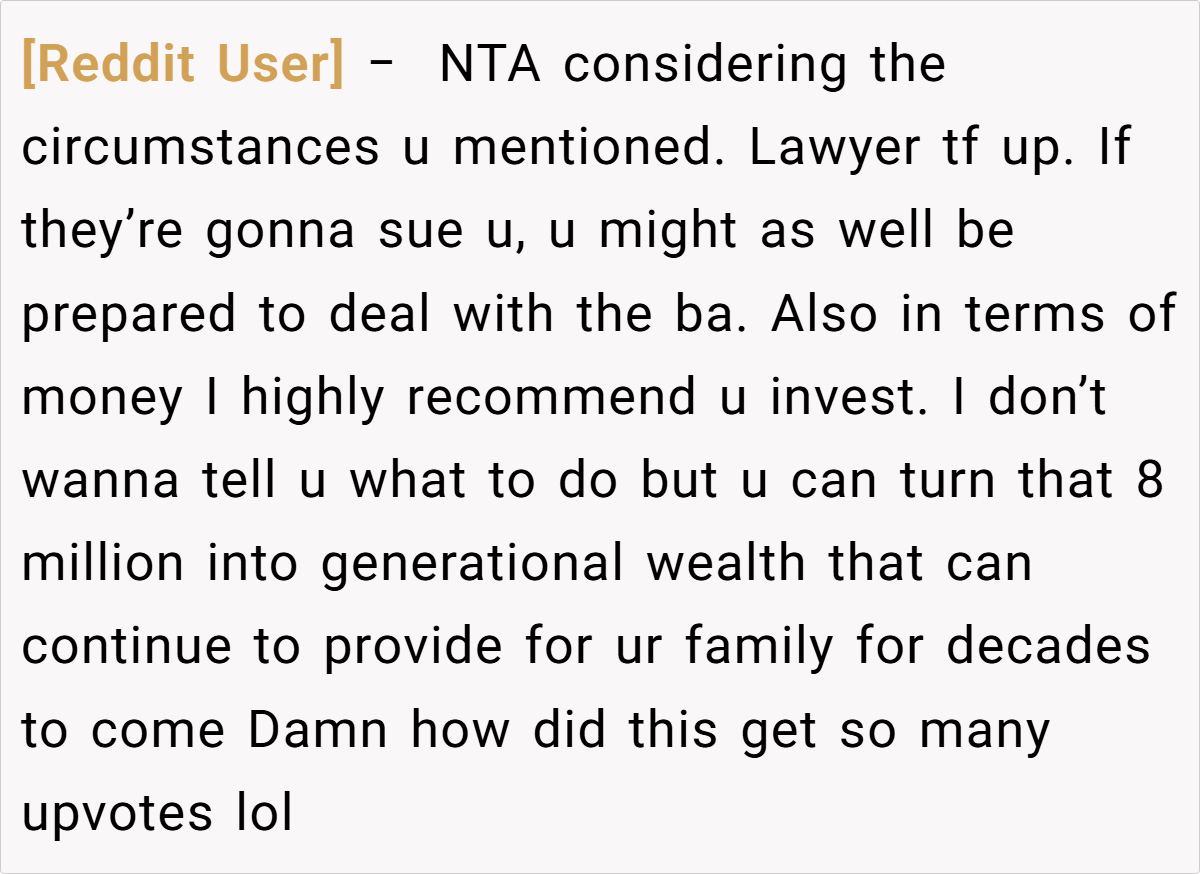The height and width of the screenshot is (874, 1200).
Task: Click the word "decades"
Action: point(1048,648)
